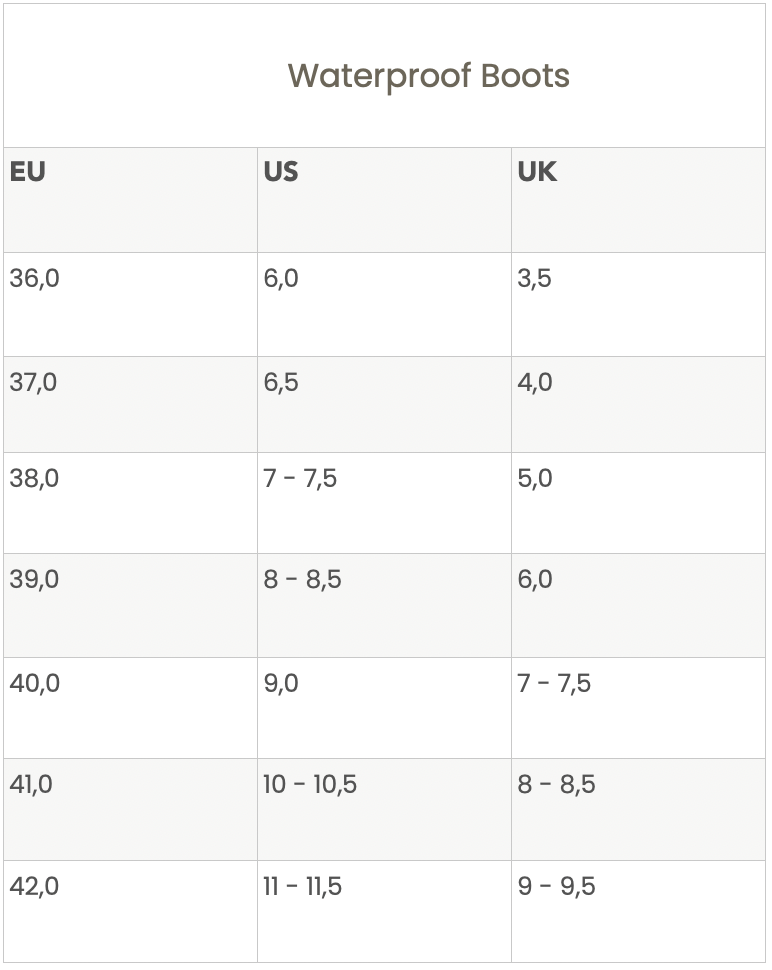Click the EU size 36,0 cell
This screenshot has width=772, height=970.
point(35,278)
